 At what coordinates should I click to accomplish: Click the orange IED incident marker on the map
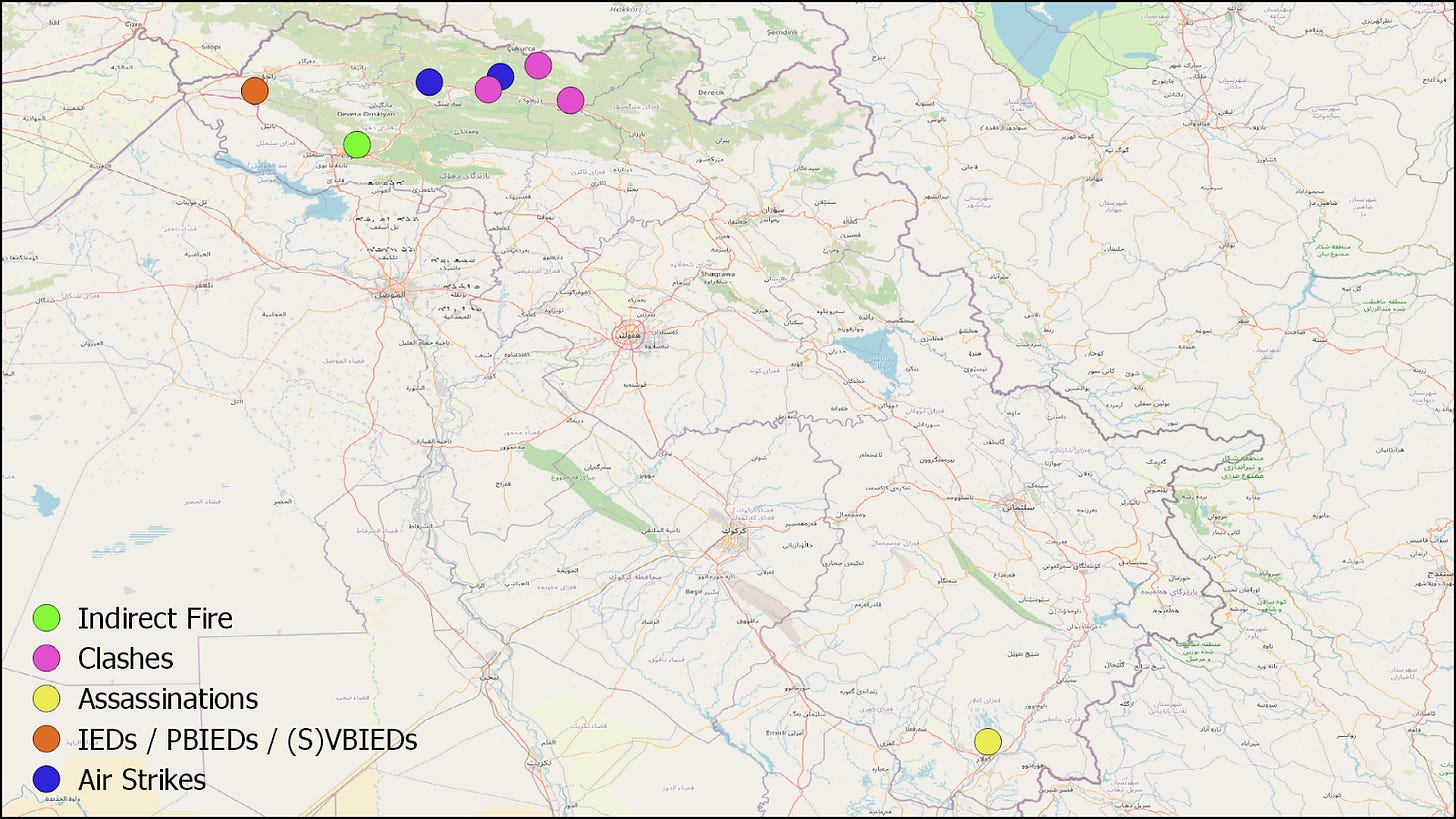pos(255,90)
